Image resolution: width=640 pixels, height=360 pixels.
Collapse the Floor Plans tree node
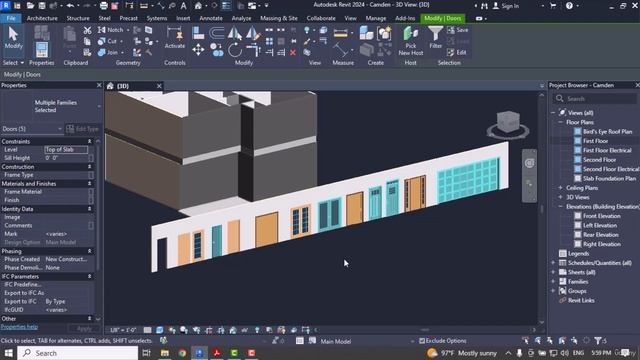560,122
